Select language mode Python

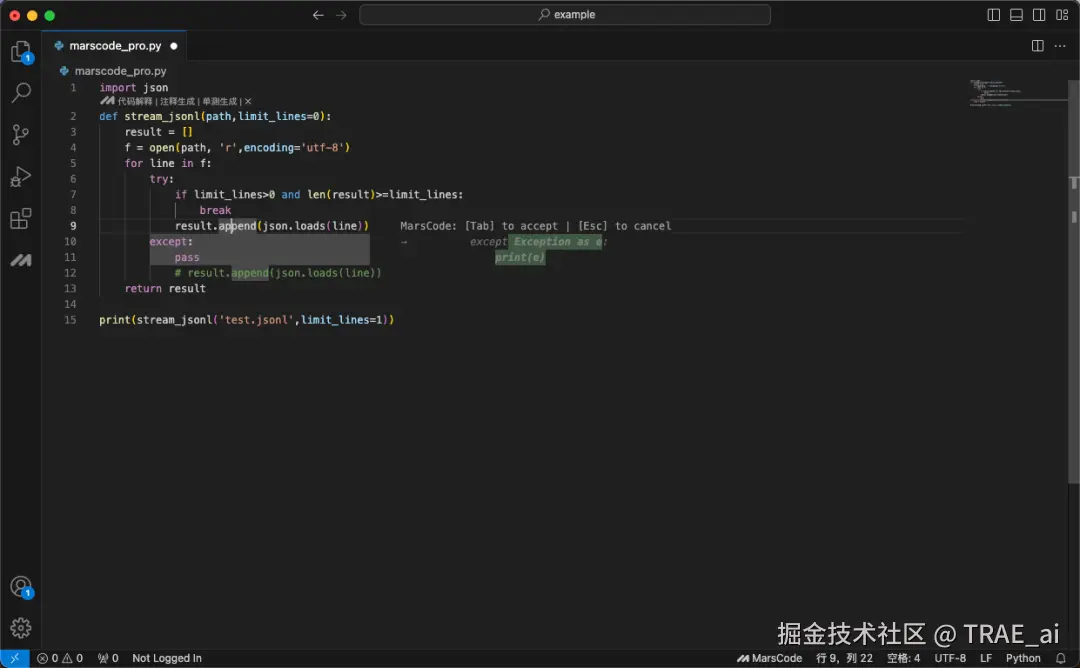point(1023,658)
